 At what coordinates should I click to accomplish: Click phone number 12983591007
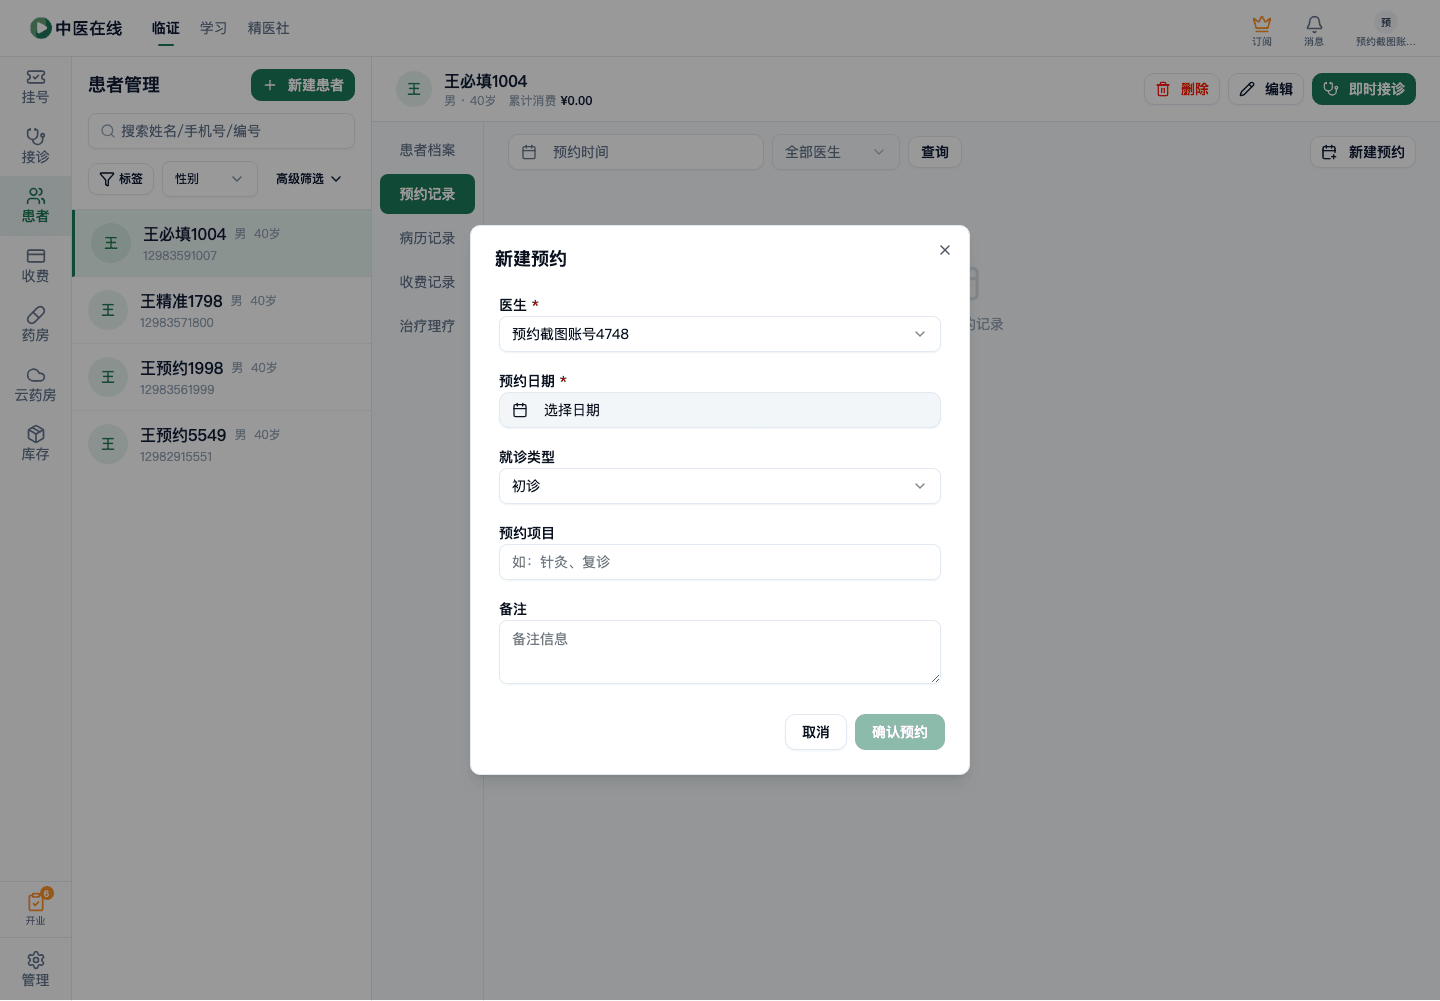click(x=180, y=256)
